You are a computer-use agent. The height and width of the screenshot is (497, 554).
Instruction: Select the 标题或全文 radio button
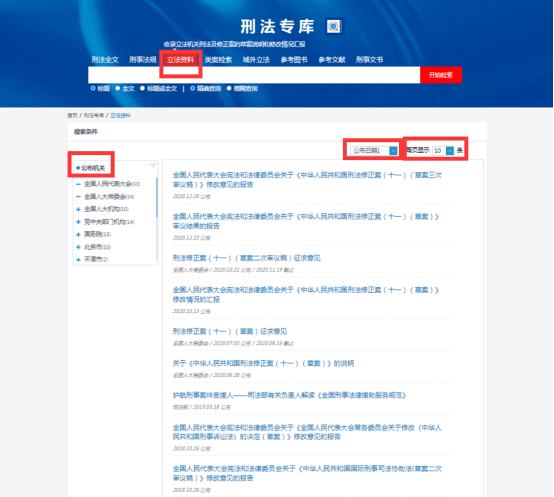[x=142, y=88]
